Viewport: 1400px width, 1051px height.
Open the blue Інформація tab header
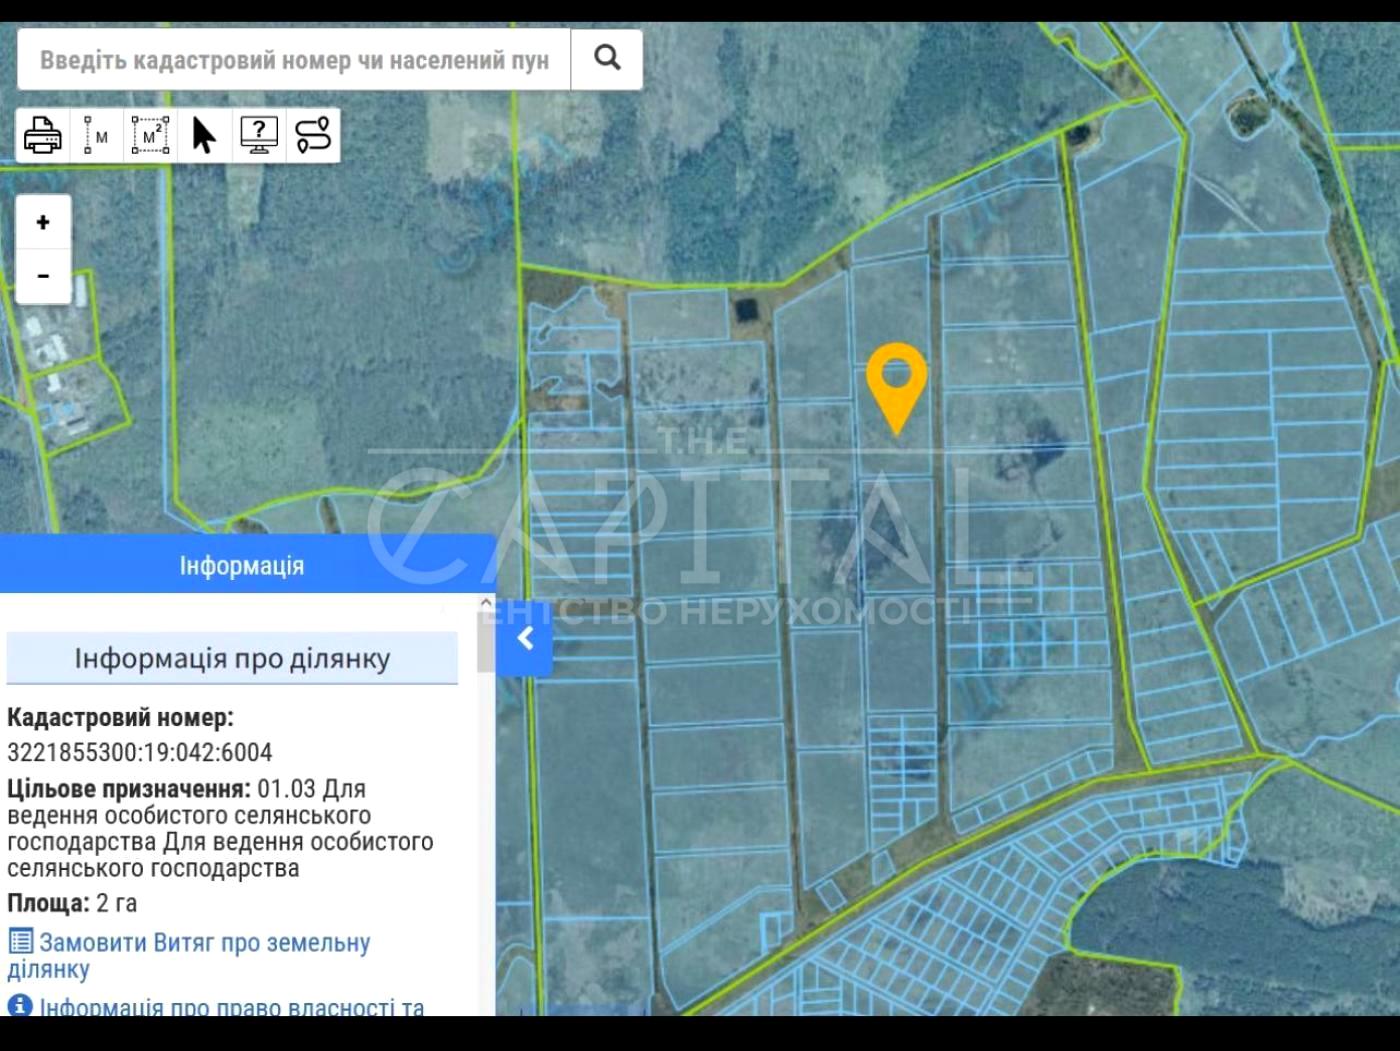(242, 565)
